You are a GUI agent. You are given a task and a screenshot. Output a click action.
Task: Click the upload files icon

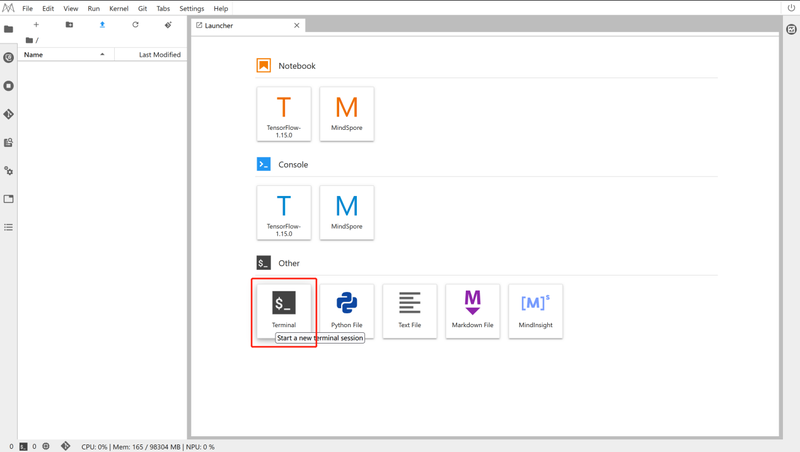pyautogui.click(x=102, y=24)
